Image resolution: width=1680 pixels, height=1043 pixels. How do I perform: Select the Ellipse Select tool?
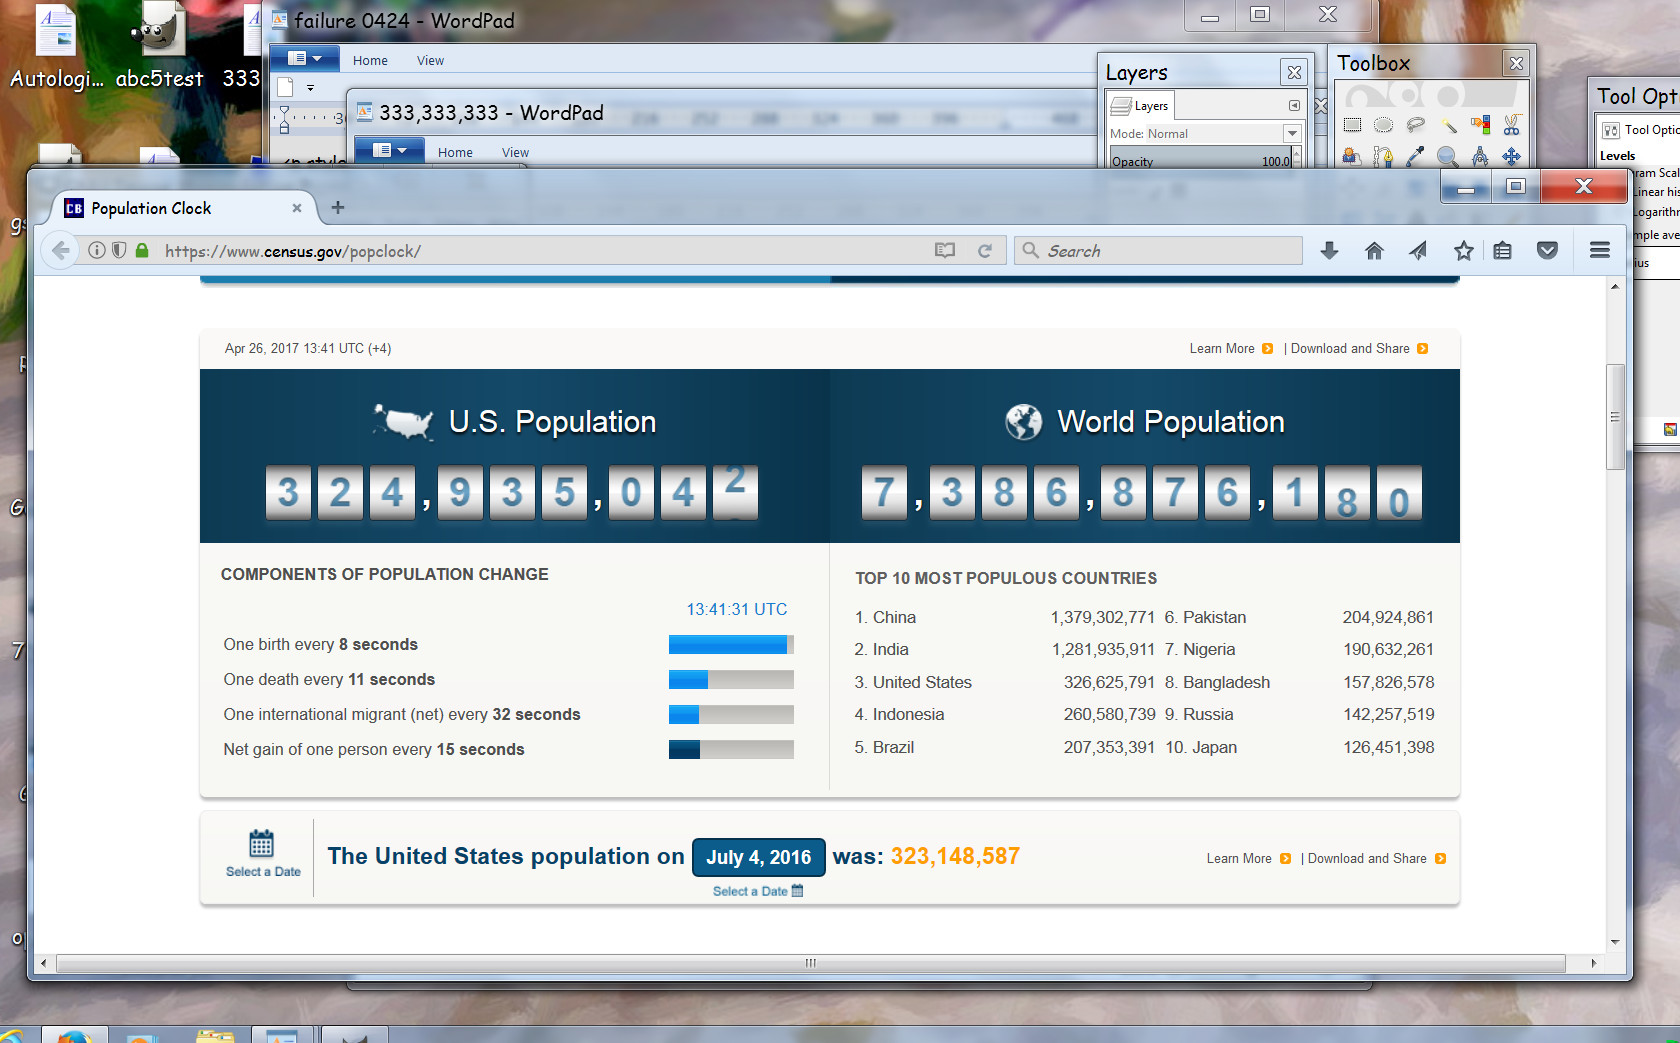[1383, 125]
